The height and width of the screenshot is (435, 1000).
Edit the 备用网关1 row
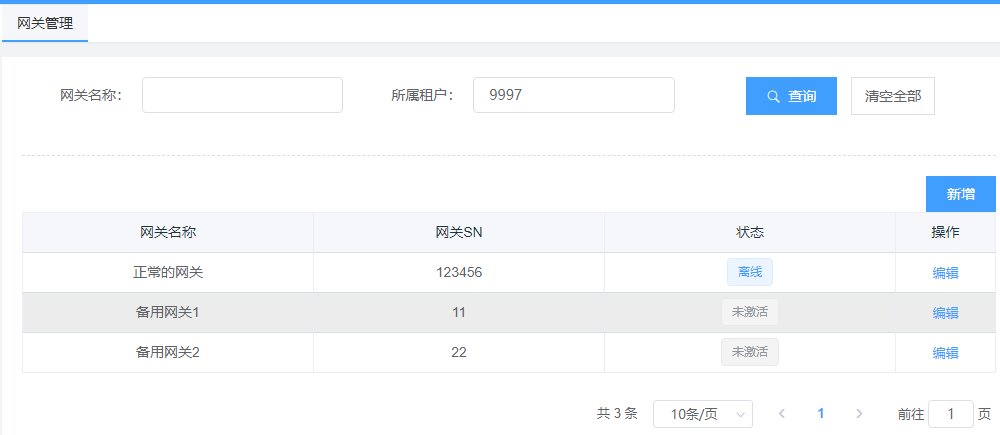(945, 312)
